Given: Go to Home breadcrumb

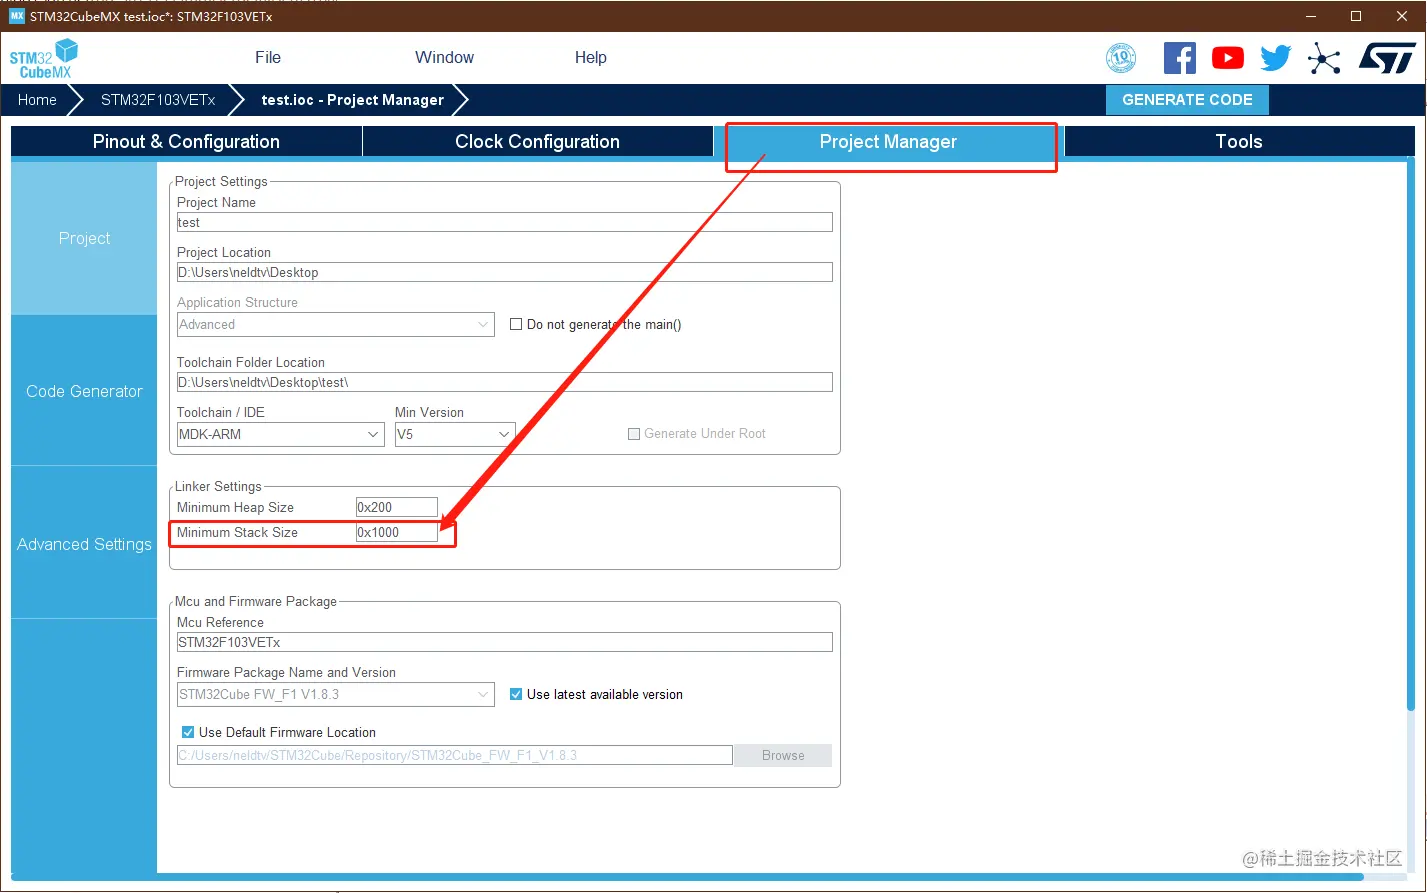Looking at the screenshot, I should (37, 100).
